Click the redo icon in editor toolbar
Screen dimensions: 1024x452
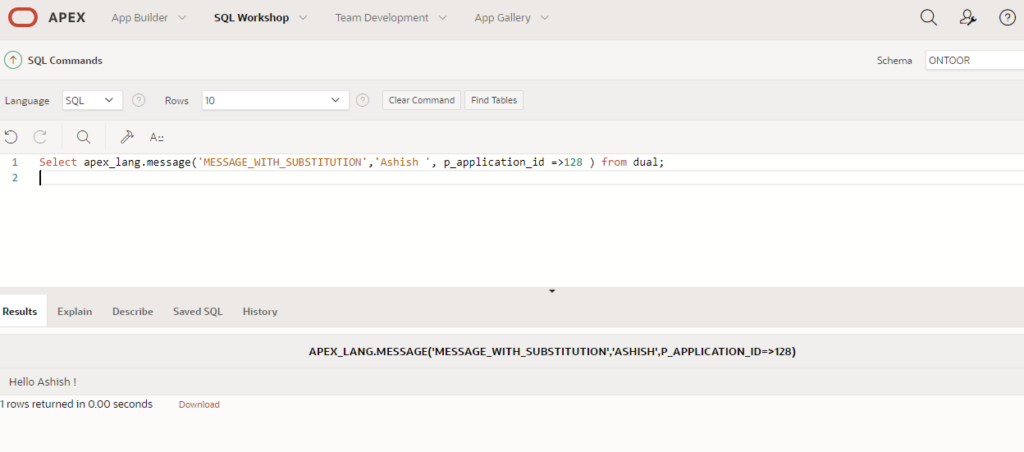click(x=40, y=137)
